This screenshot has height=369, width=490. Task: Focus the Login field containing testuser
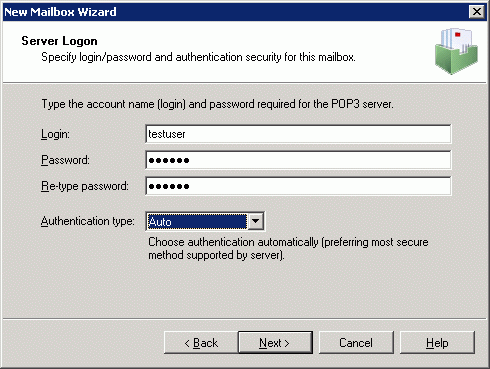coord(298,134)
